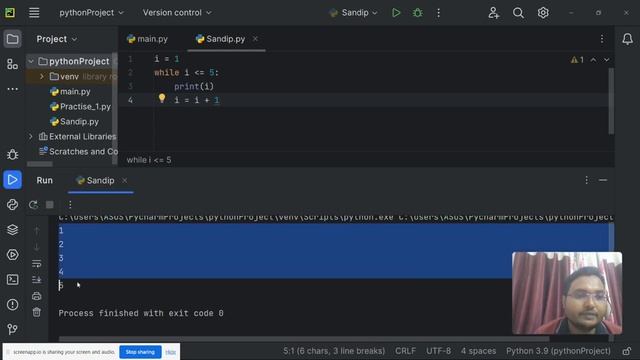This screenshot has width=640, height=360.
Task: Open the Debug tool window
Action: tap(12, 154)
